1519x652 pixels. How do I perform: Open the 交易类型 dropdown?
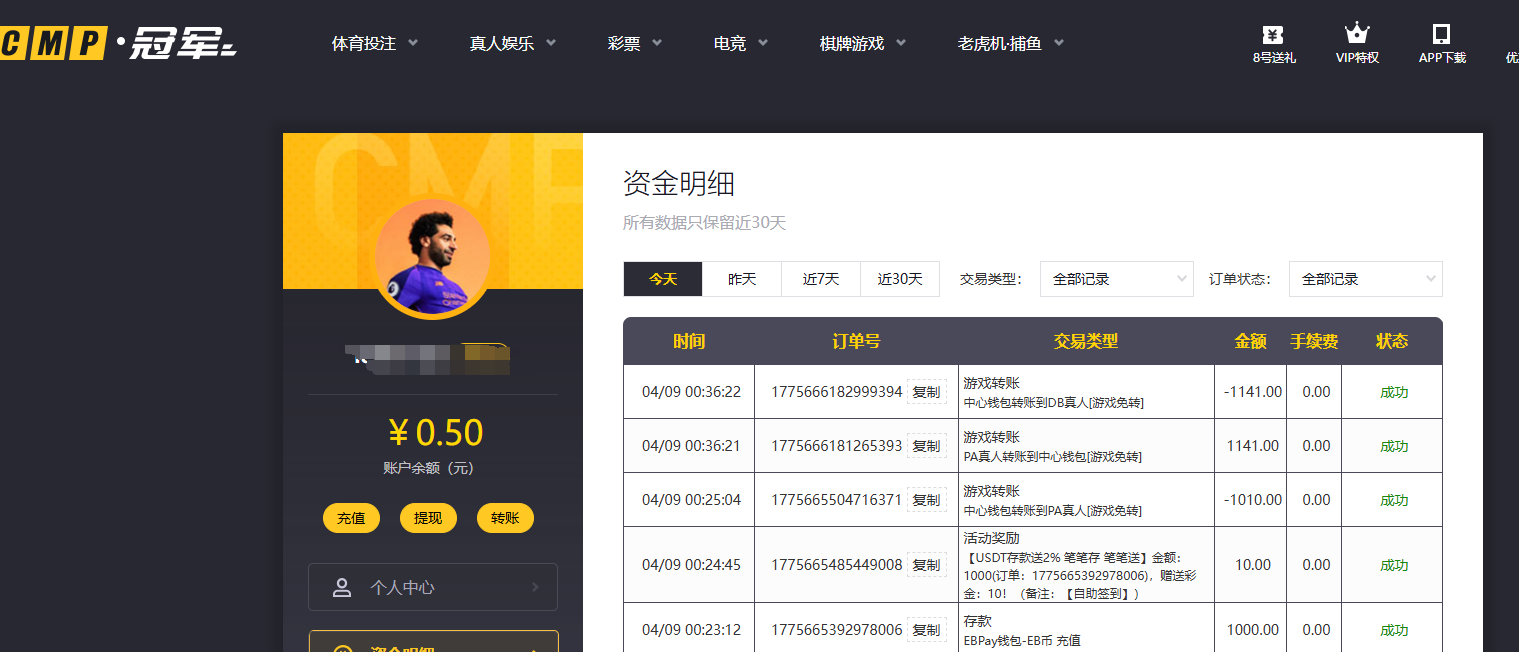coord(1116,280)
